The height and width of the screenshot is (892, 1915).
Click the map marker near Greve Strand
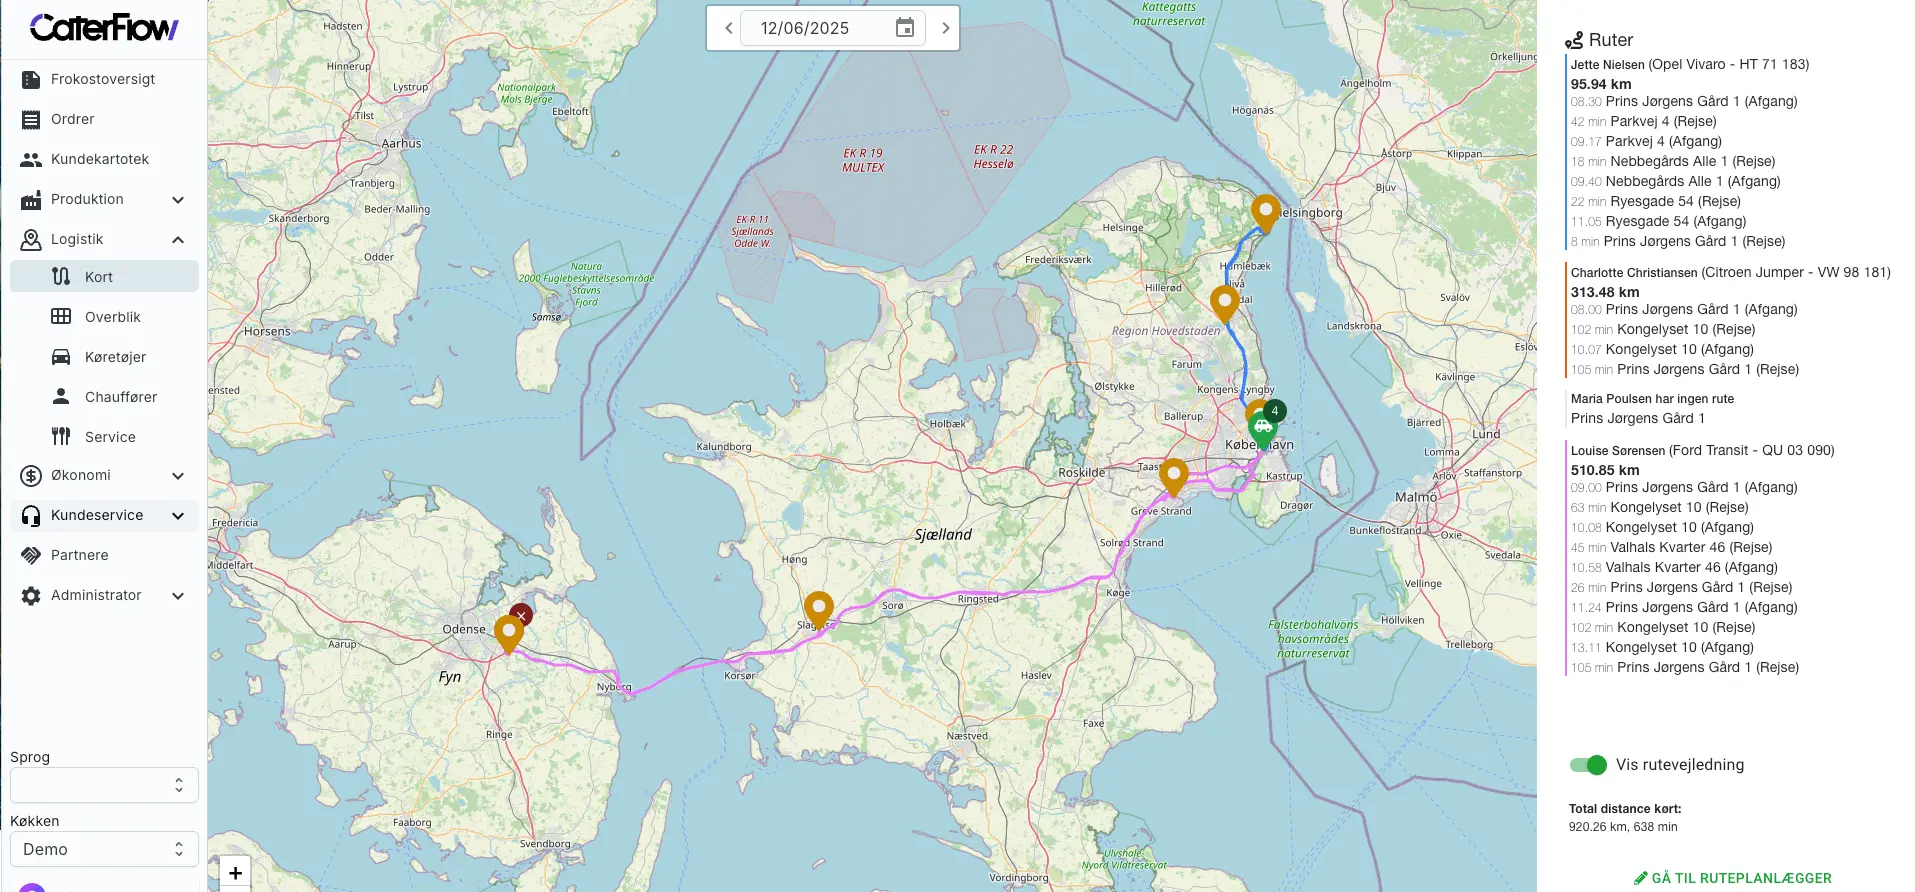[1174, 477]
